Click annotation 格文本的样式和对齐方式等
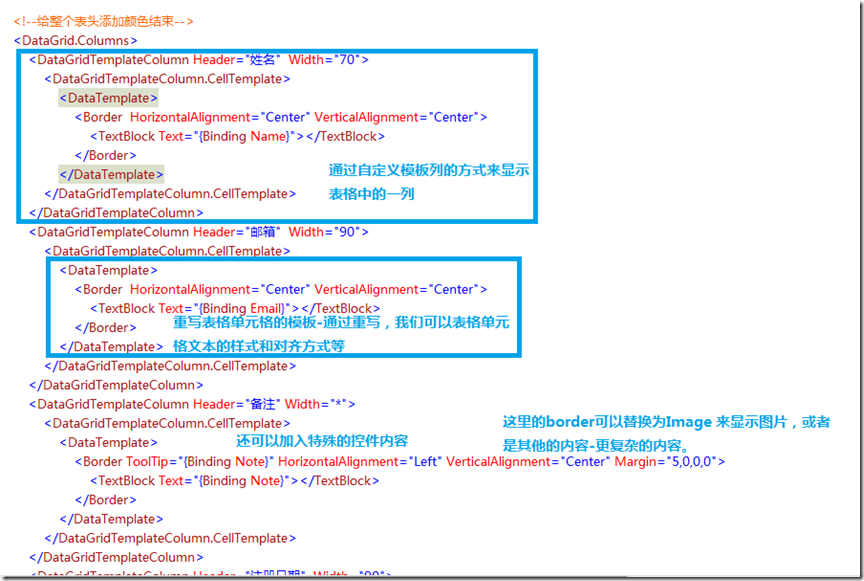Viewport: 864px width, 581px height. (259, 346)
